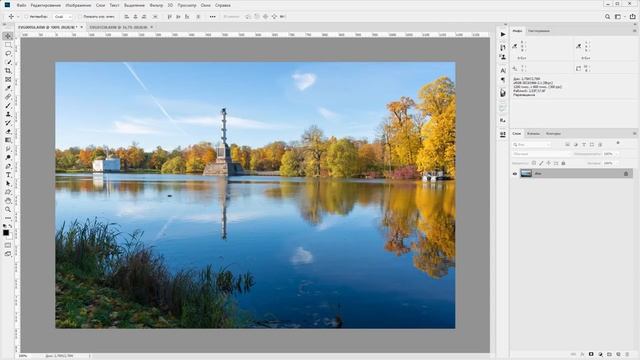Set the foreground color swatch

(6, 233)
